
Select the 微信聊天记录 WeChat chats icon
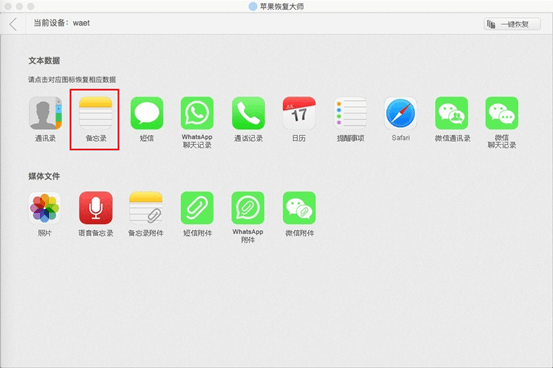pos(502,113)
